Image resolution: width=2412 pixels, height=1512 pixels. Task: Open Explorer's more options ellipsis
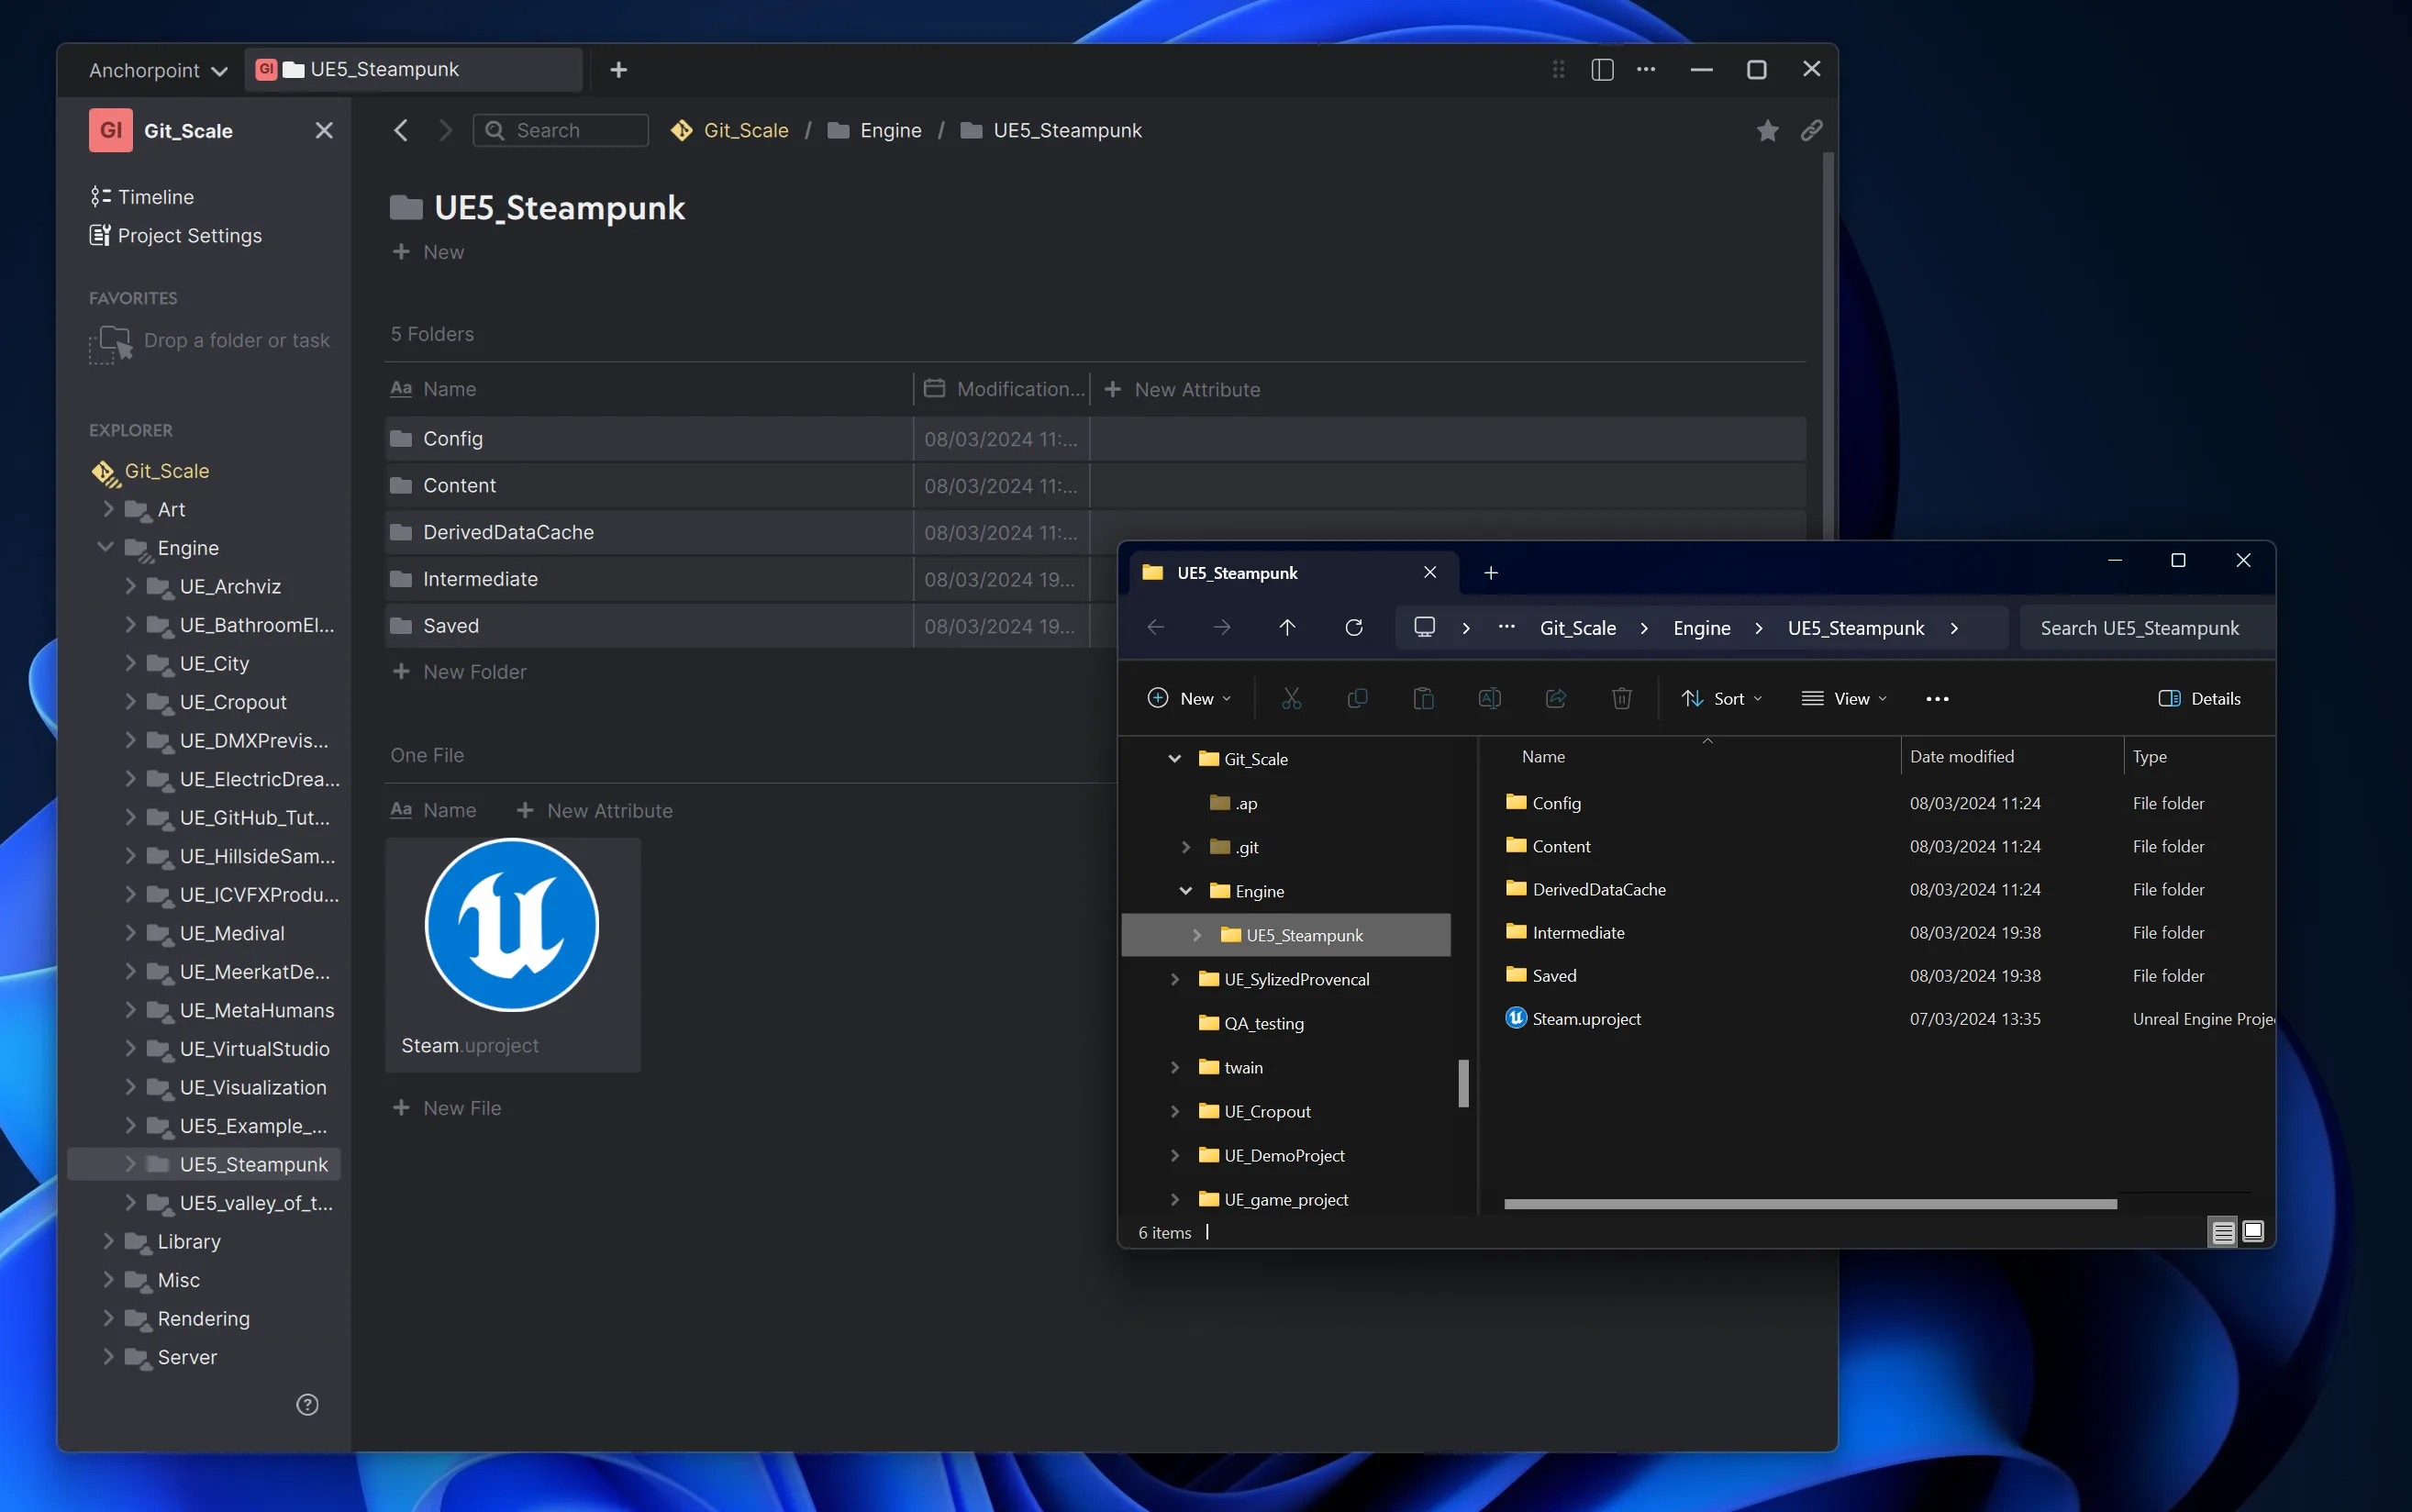point(1937,699)
